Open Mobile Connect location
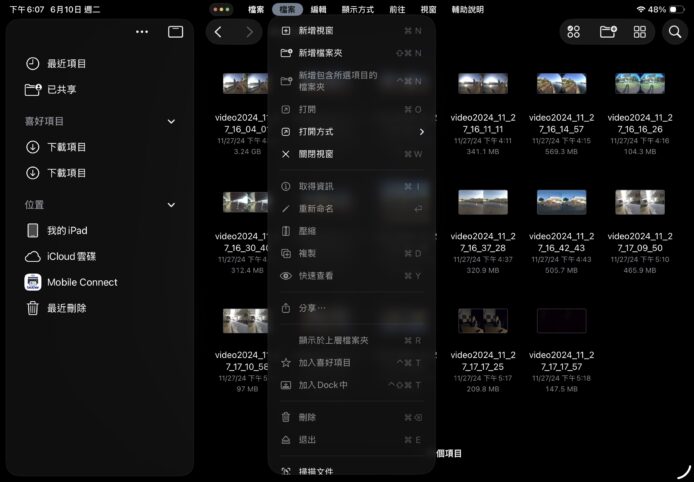This screenshot has width=694, height=482. tap(82, 282)
